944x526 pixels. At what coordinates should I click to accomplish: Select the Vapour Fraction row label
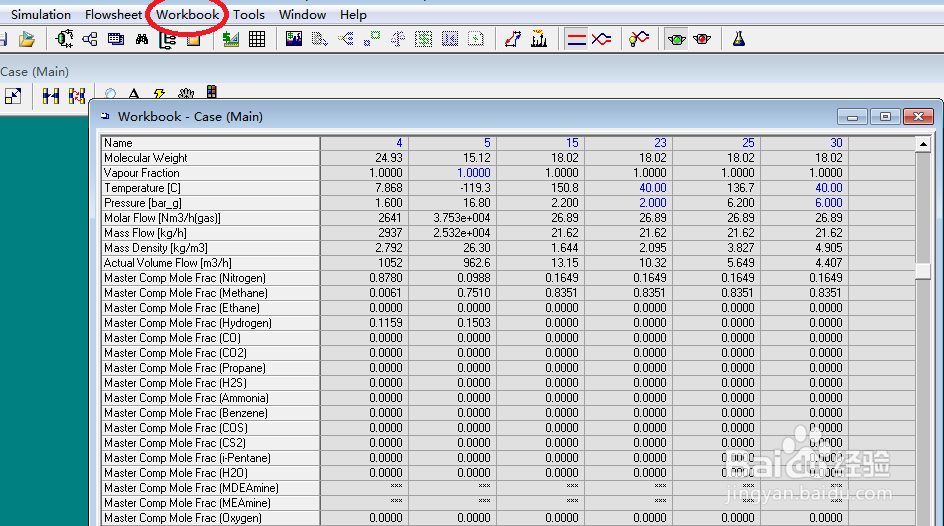tap(210, 173)
